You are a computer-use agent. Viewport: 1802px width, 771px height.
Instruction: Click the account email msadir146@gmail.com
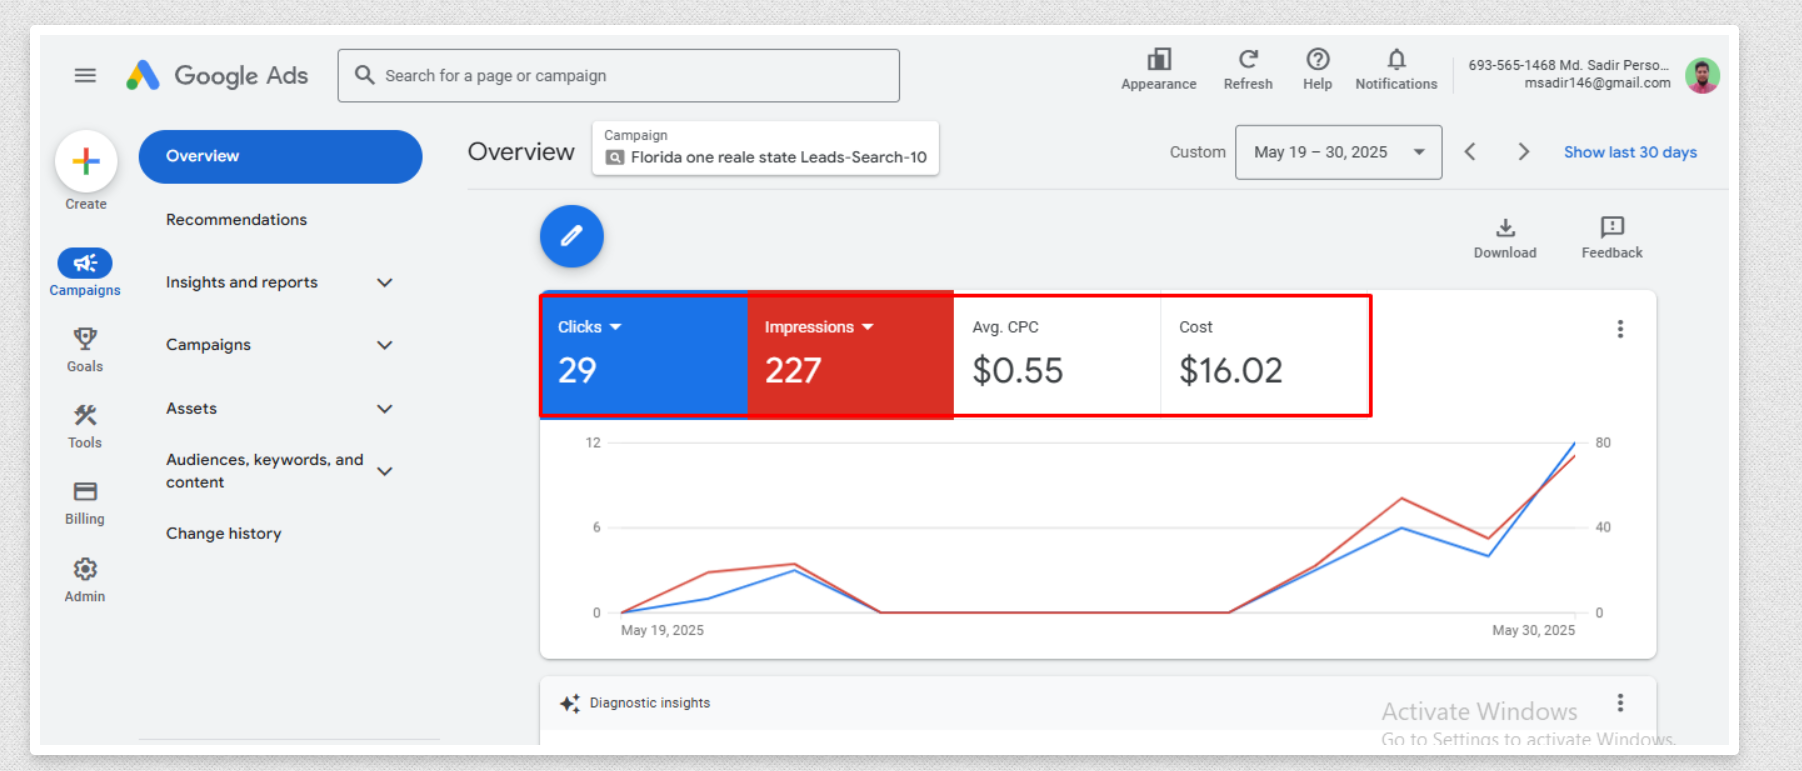tap(1597, 83)
